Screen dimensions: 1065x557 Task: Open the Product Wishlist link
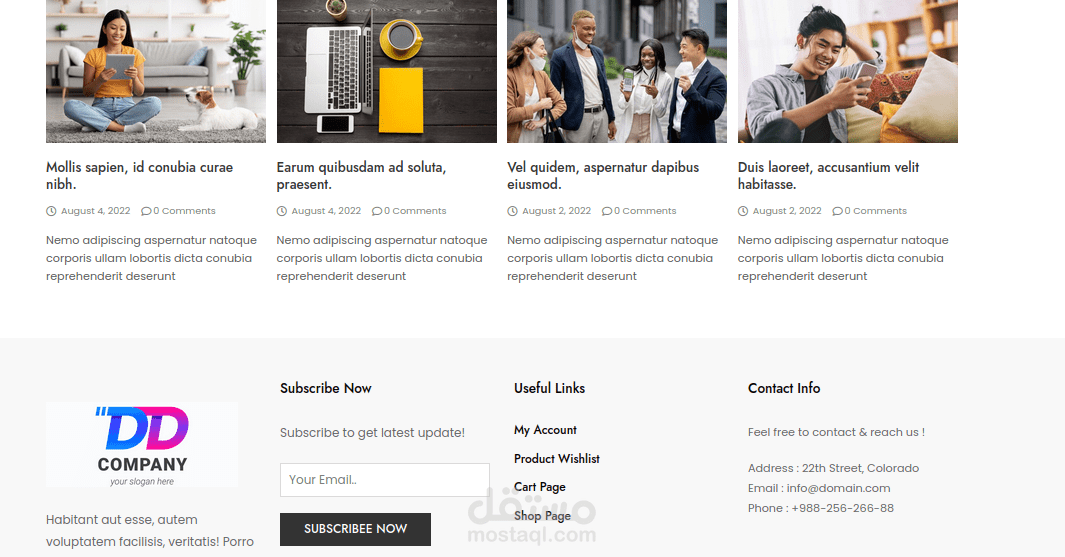point(557,459)
